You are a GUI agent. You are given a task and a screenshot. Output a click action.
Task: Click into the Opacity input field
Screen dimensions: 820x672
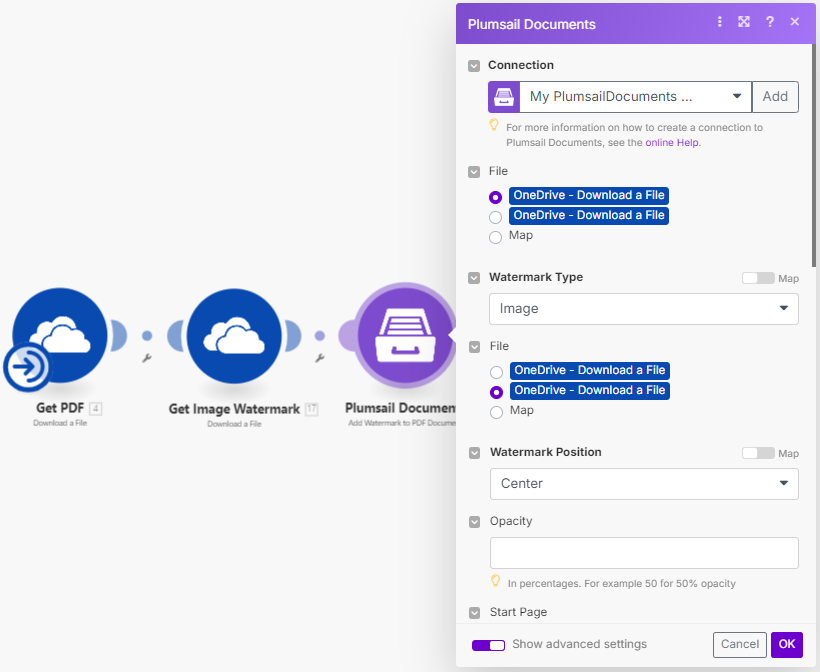pos(644,553)
